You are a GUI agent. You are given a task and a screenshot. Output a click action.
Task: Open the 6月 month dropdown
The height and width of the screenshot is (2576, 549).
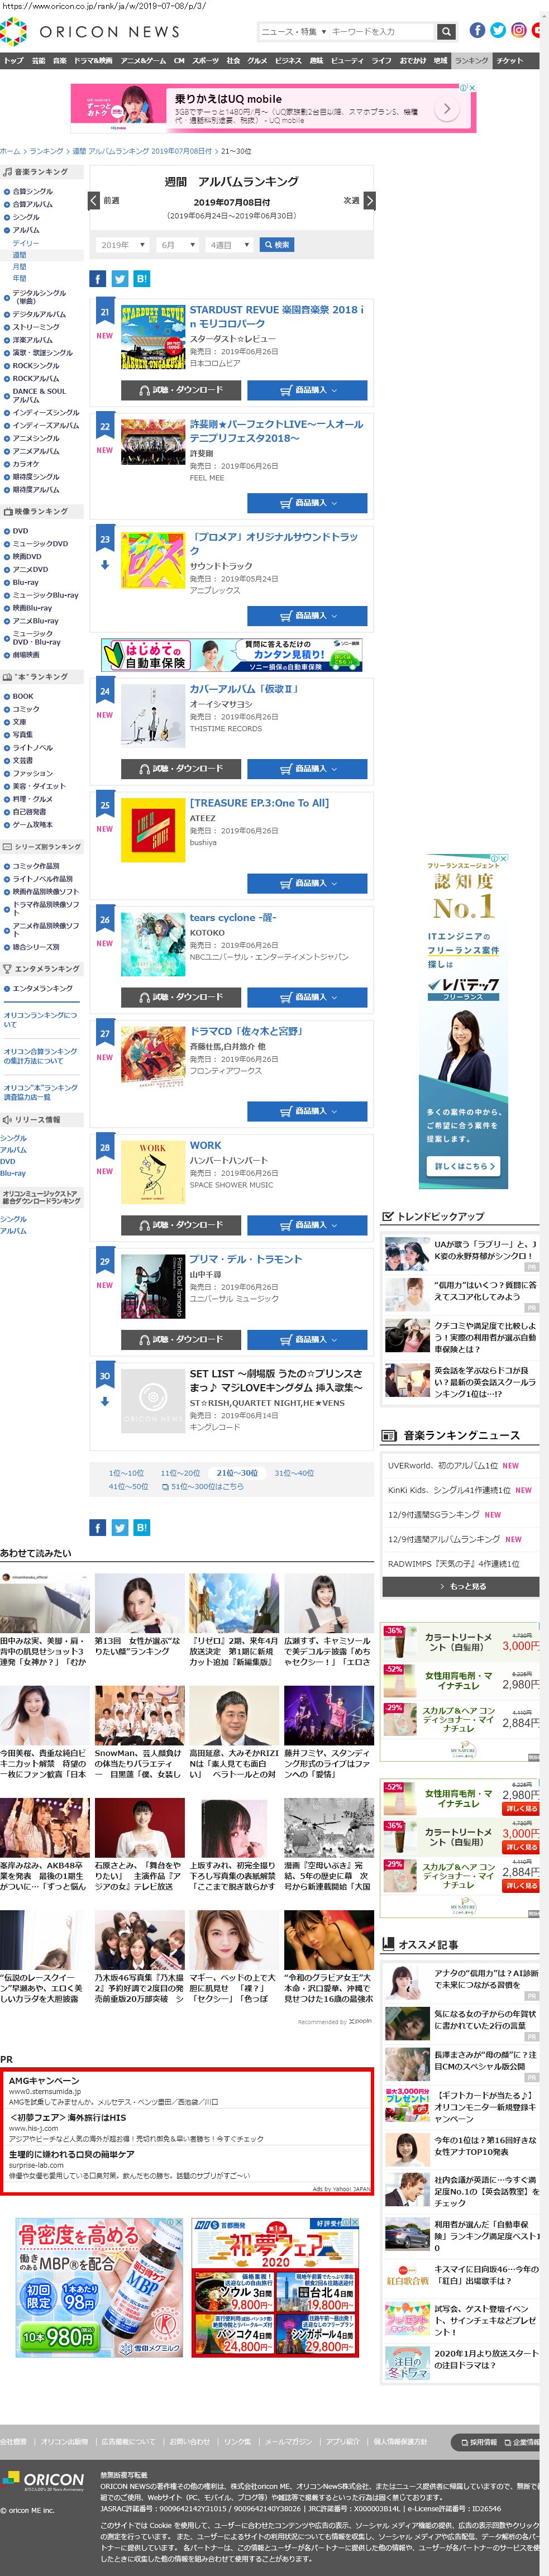click(x=177, y=245)
